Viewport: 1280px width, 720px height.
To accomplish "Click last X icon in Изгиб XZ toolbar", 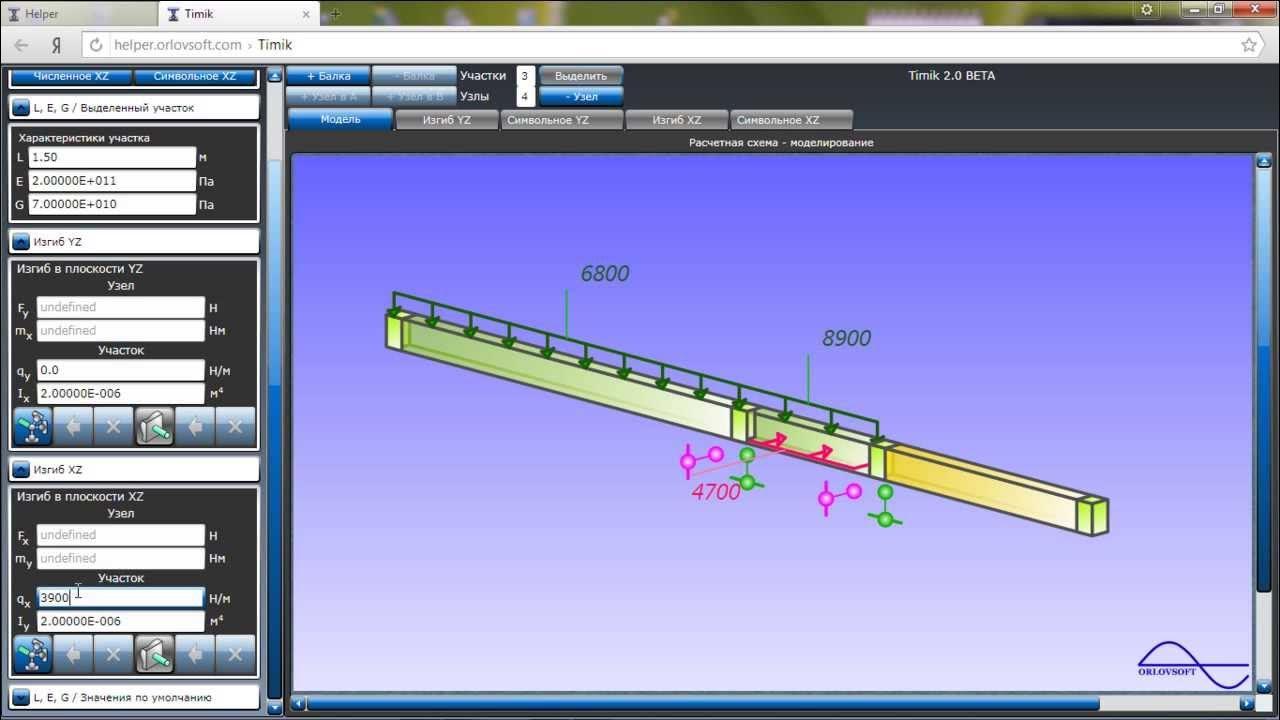I will [x=236, y=654].
